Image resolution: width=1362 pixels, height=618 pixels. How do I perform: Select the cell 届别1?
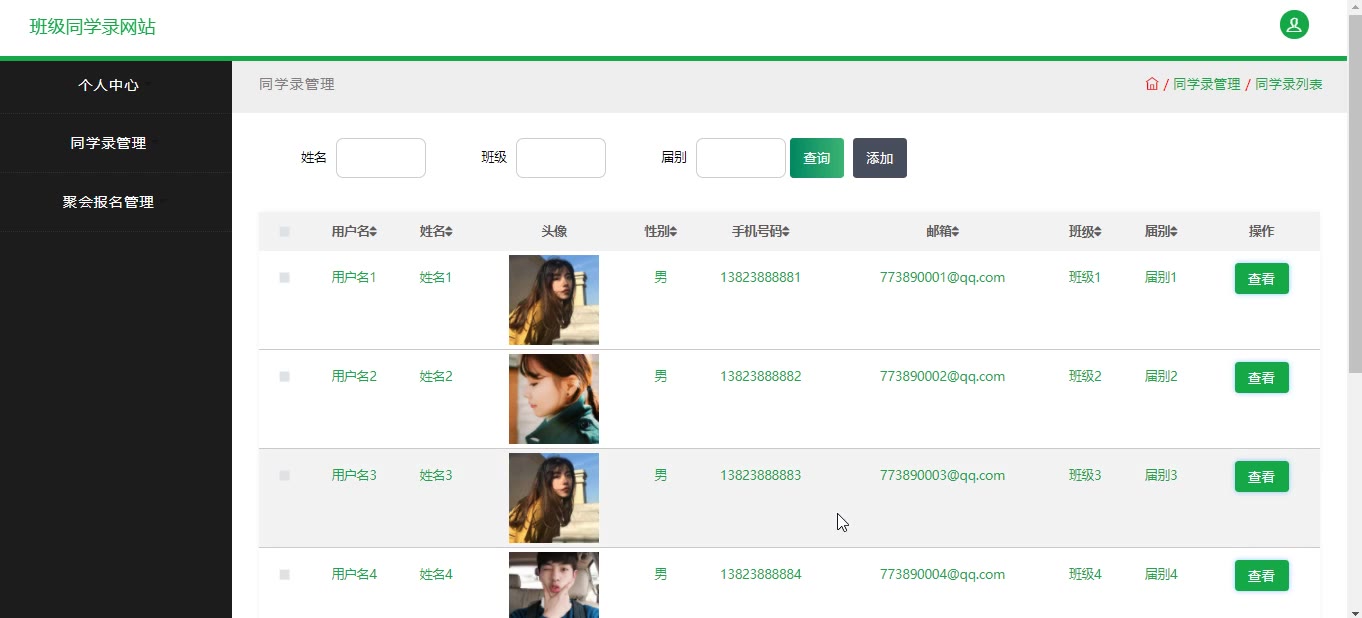pos(1161,278)
